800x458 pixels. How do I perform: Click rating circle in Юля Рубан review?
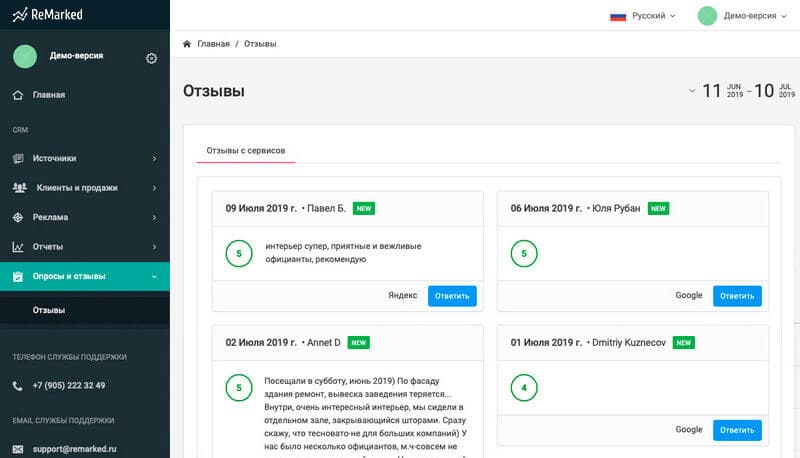pos(524,253)
